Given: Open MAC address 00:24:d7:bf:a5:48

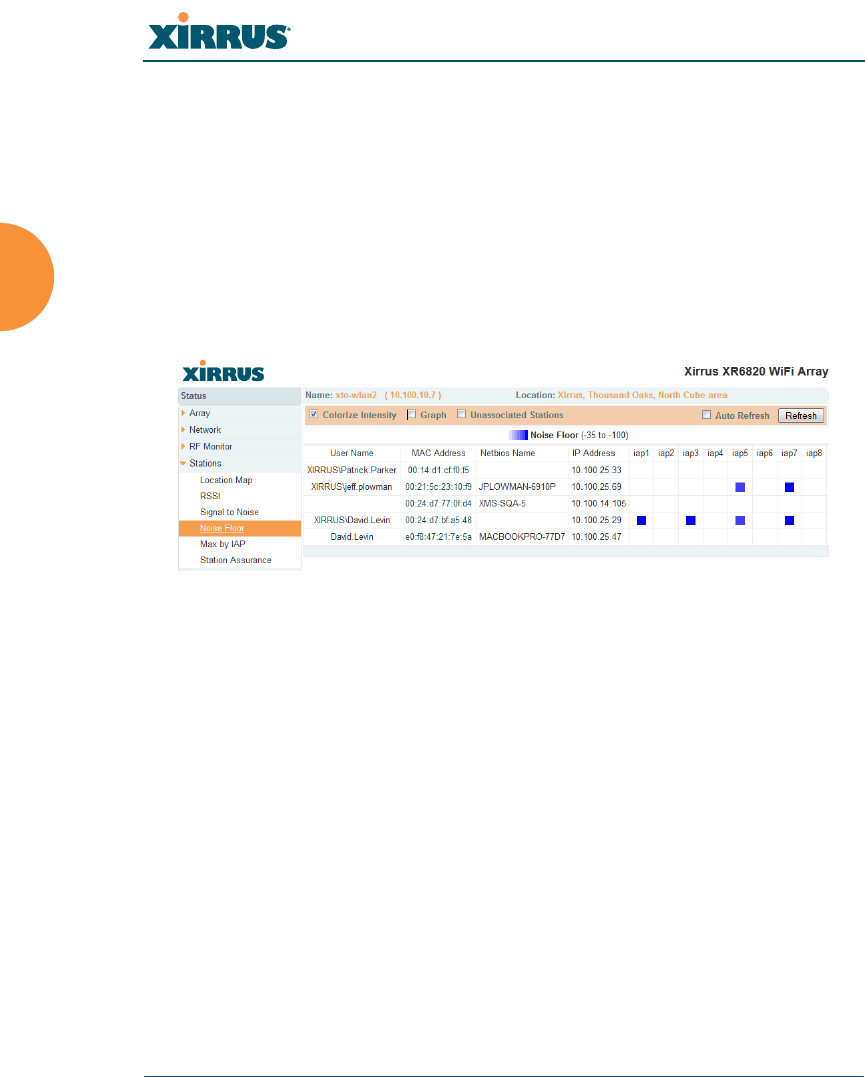Looking at the screenshot, I should pyautogui.click(x=438, y=520).
